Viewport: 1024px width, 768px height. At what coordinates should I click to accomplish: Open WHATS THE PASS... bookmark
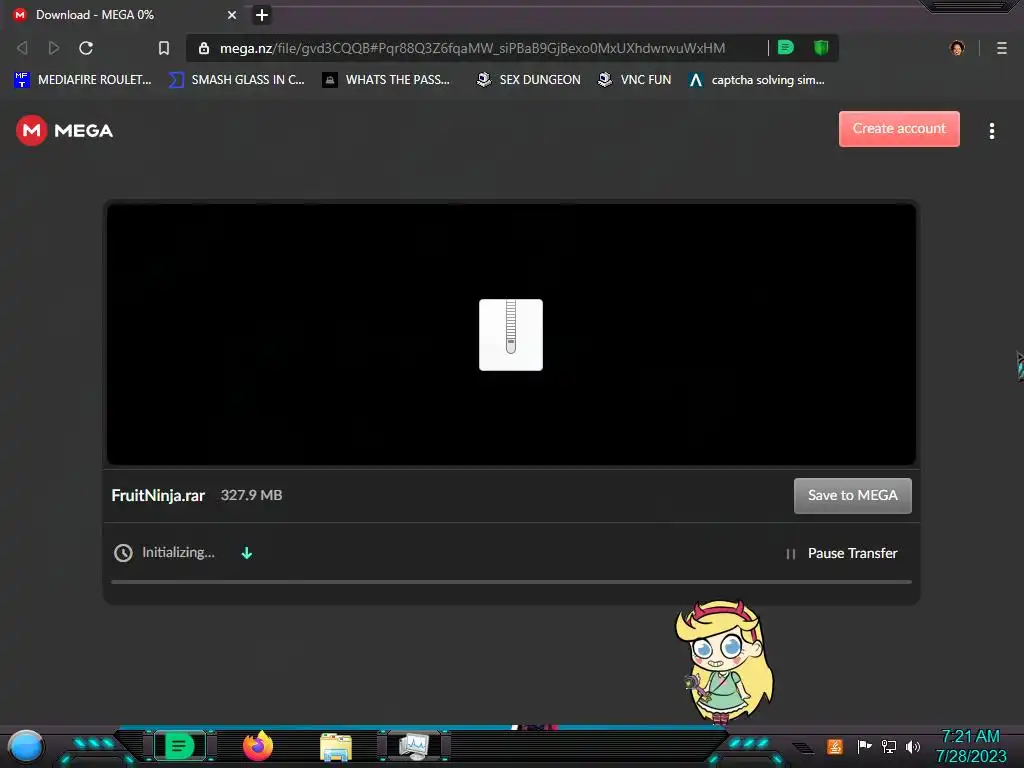click(386, 80)
